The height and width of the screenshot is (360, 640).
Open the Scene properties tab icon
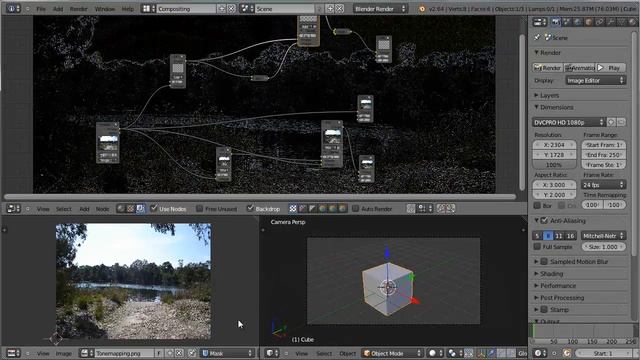[x=567, y=22]
